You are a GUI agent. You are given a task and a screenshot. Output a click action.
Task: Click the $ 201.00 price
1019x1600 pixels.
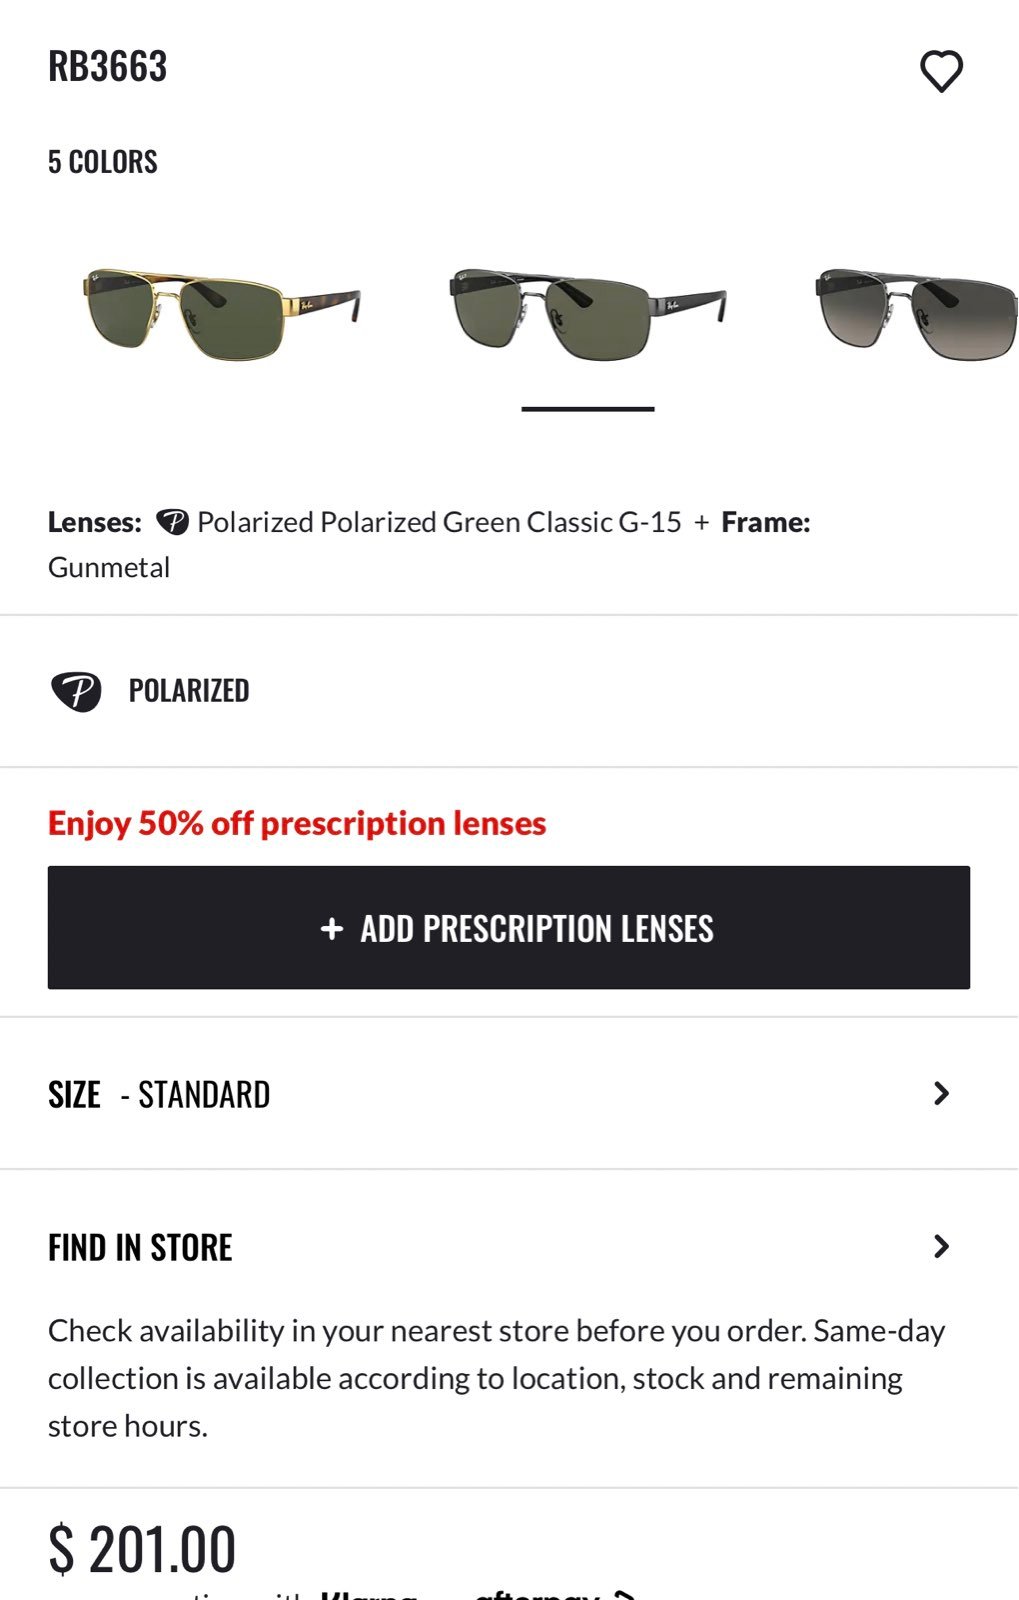click(x=142, y=1549)
